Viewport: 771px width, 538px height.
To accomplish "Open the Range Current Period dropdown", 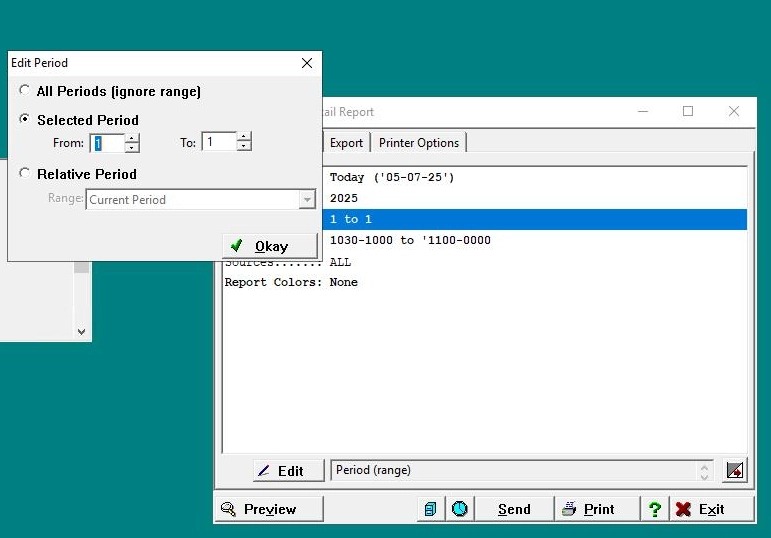I will pos(307,200).
